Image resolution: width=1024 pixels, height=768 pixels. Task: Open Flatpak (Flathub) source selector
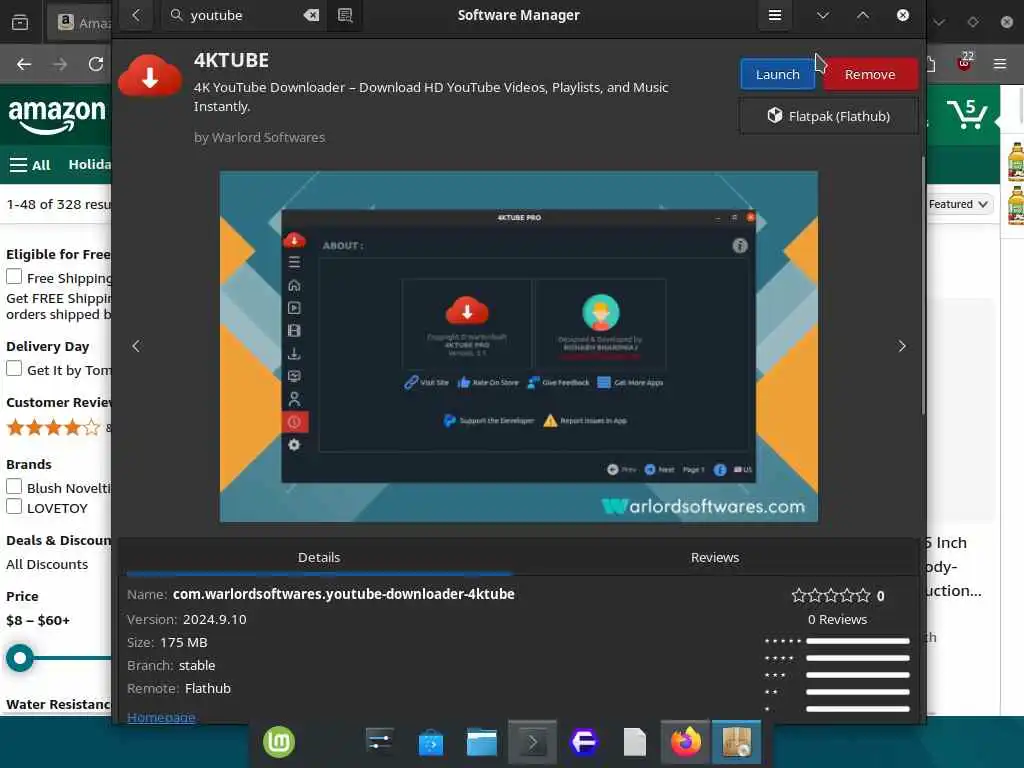[829, 116]
